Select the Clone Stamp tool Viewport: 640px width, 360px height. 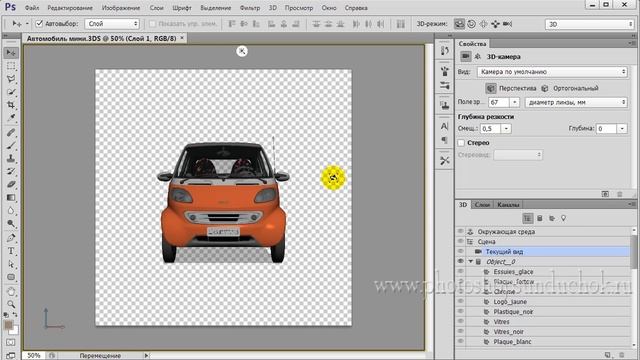(x=11, y=158)
